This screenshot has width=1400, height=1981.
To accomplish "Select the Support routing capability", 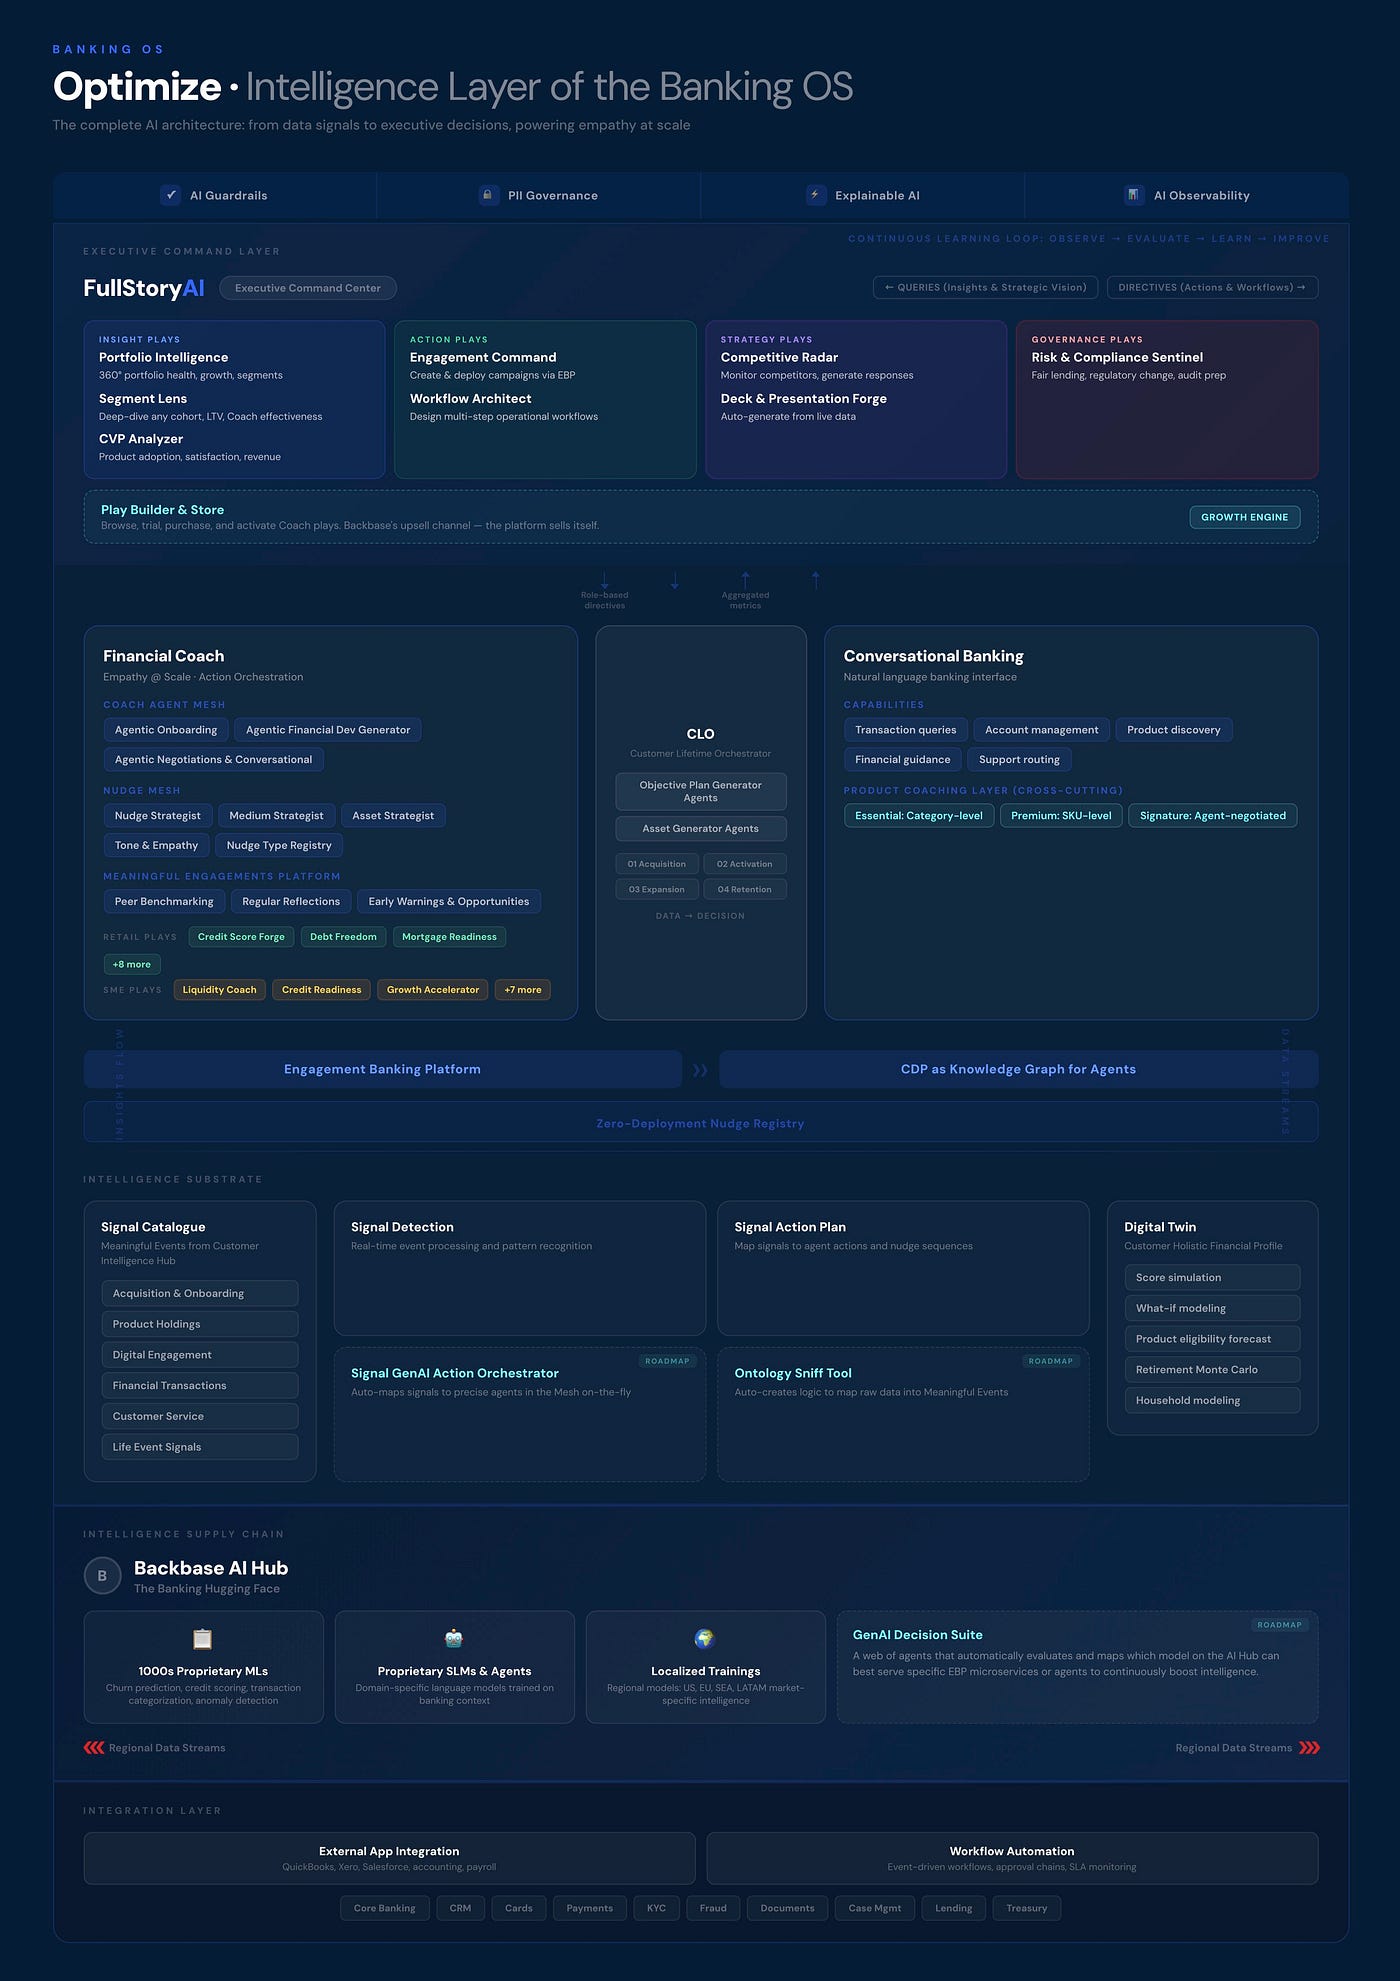I will click(x=1020, y=760).
